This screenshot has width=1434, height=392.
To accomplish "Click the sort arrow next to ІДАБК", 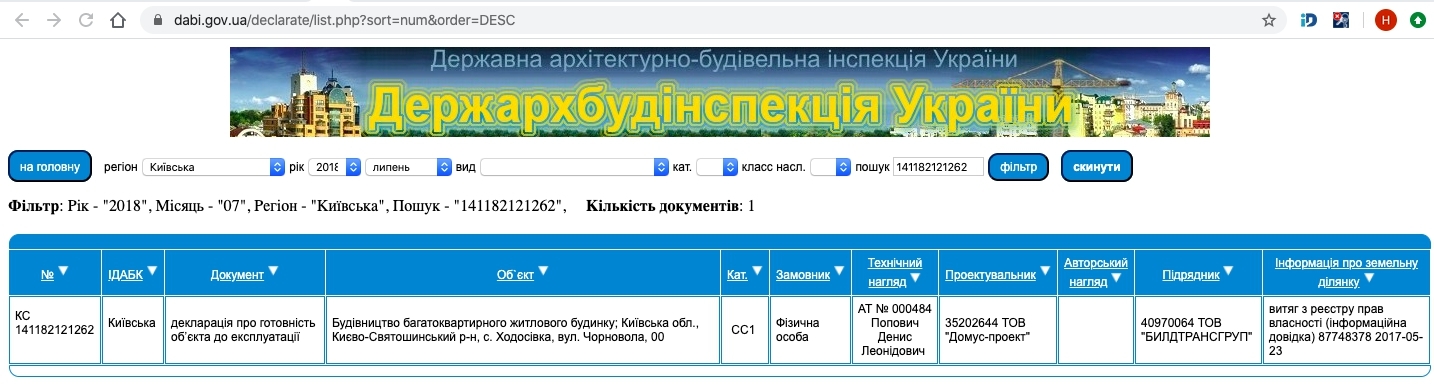I will tap(153, 272).
